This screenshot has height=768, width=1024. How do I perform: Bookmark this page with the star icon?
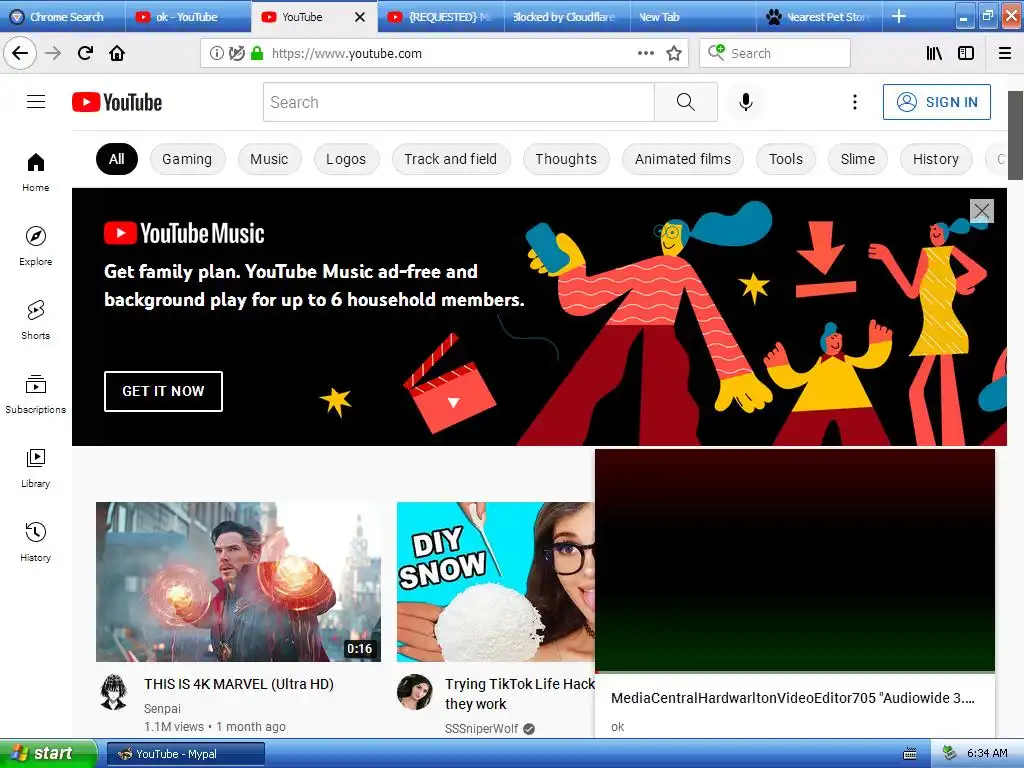(x=674, y=53)
